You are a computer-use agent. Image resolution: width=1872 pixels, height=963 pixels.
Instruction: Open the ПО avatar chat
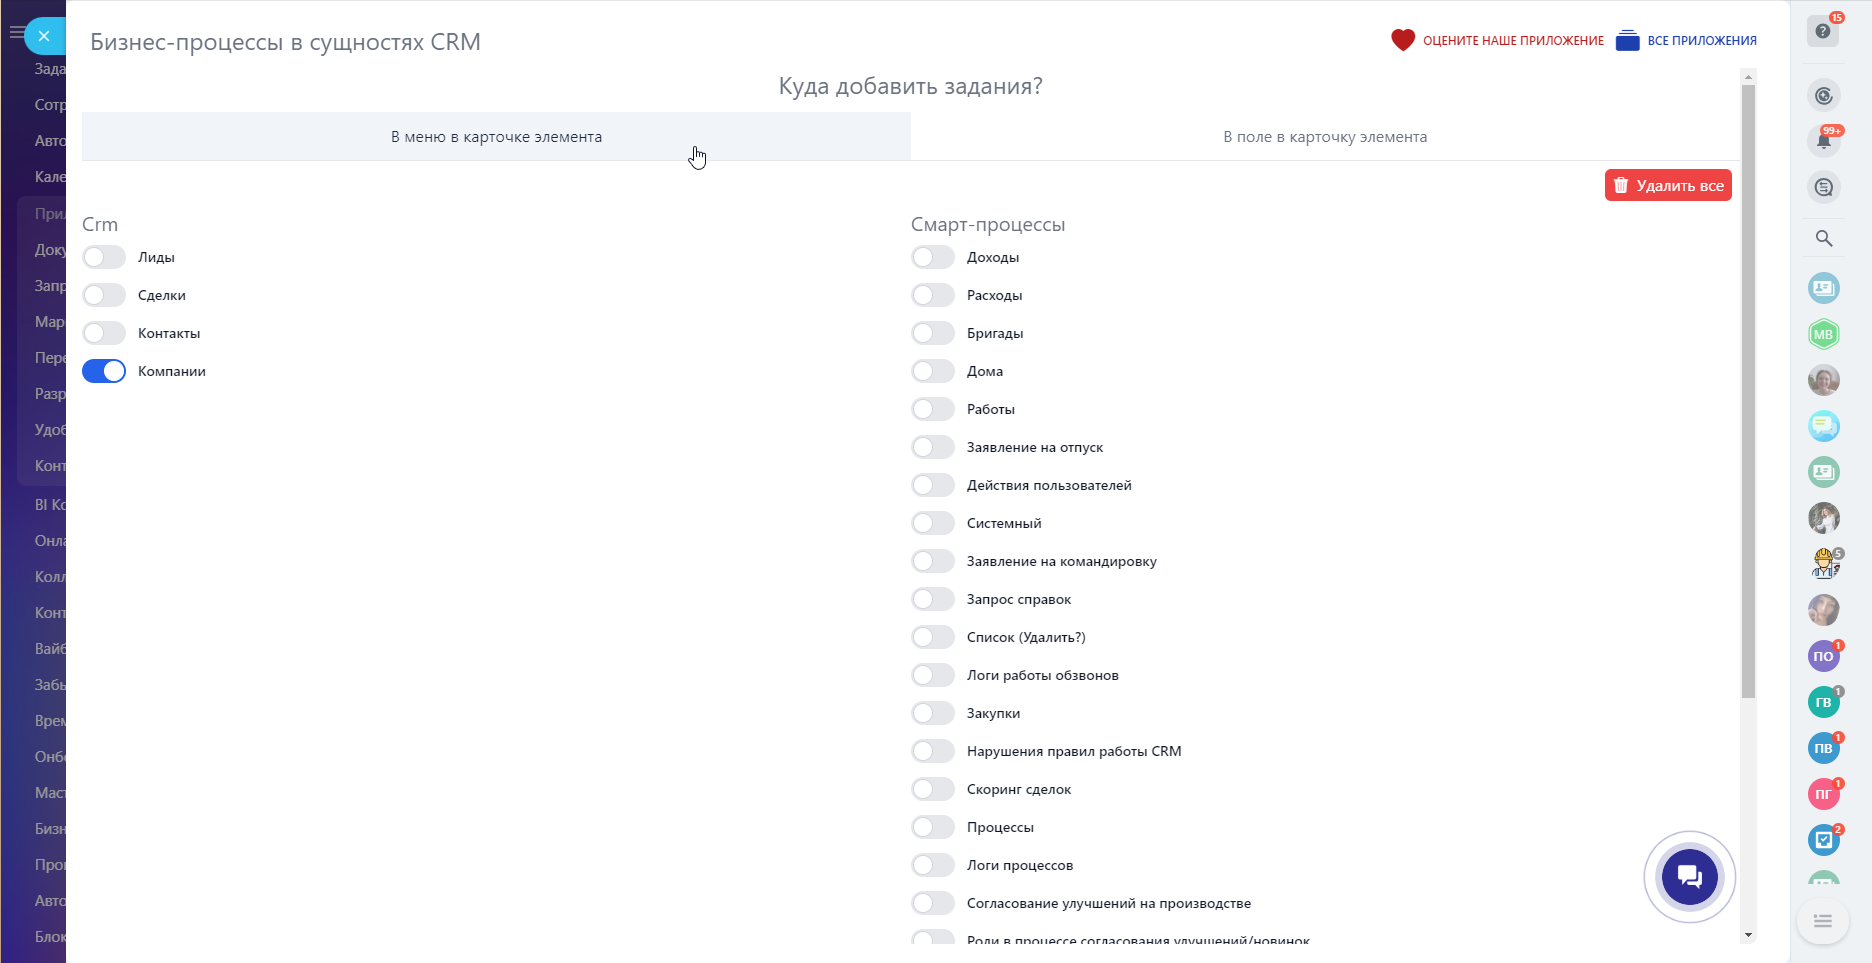1824,656
